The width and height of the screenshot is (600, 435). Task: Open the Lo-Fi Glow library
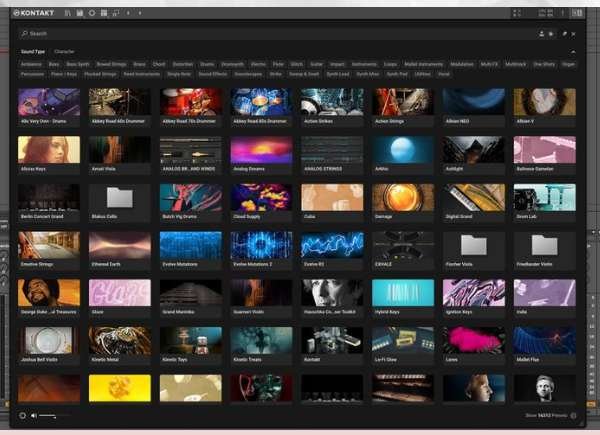tap(403, 345)
